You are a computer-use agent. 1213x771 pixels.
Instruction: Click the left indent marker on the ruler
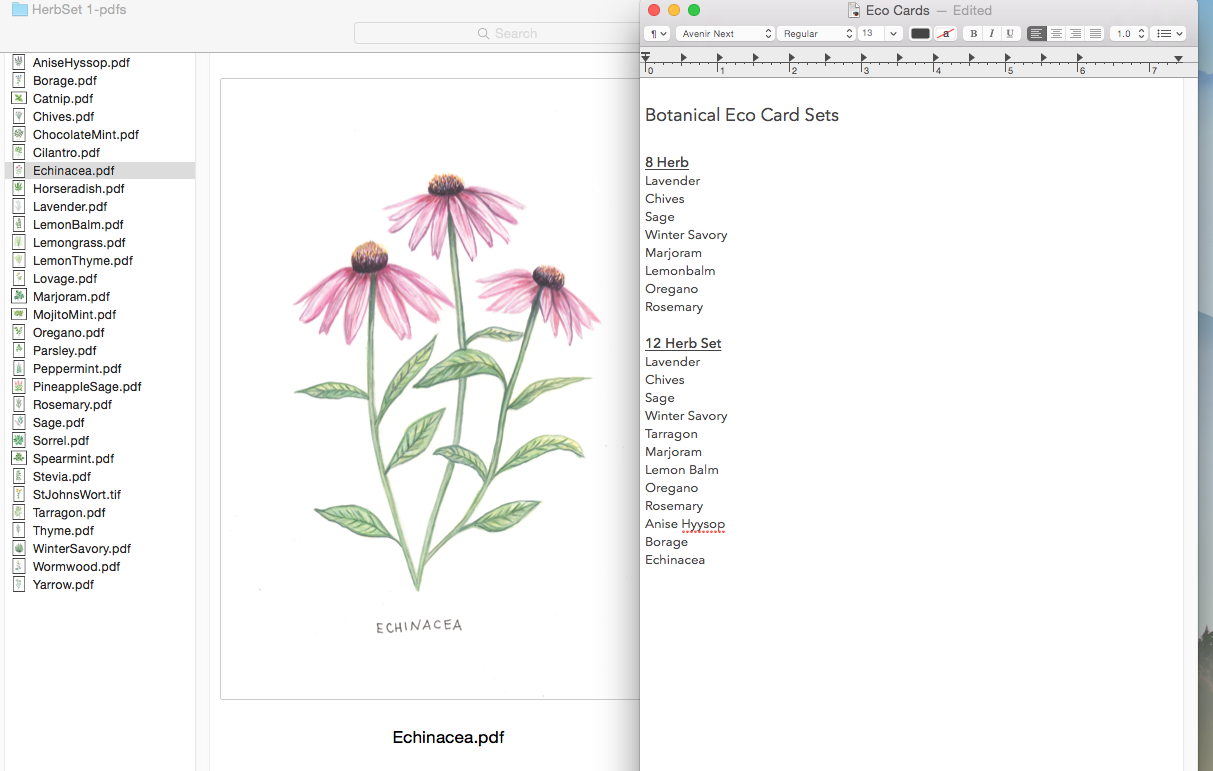coord(646,60)
